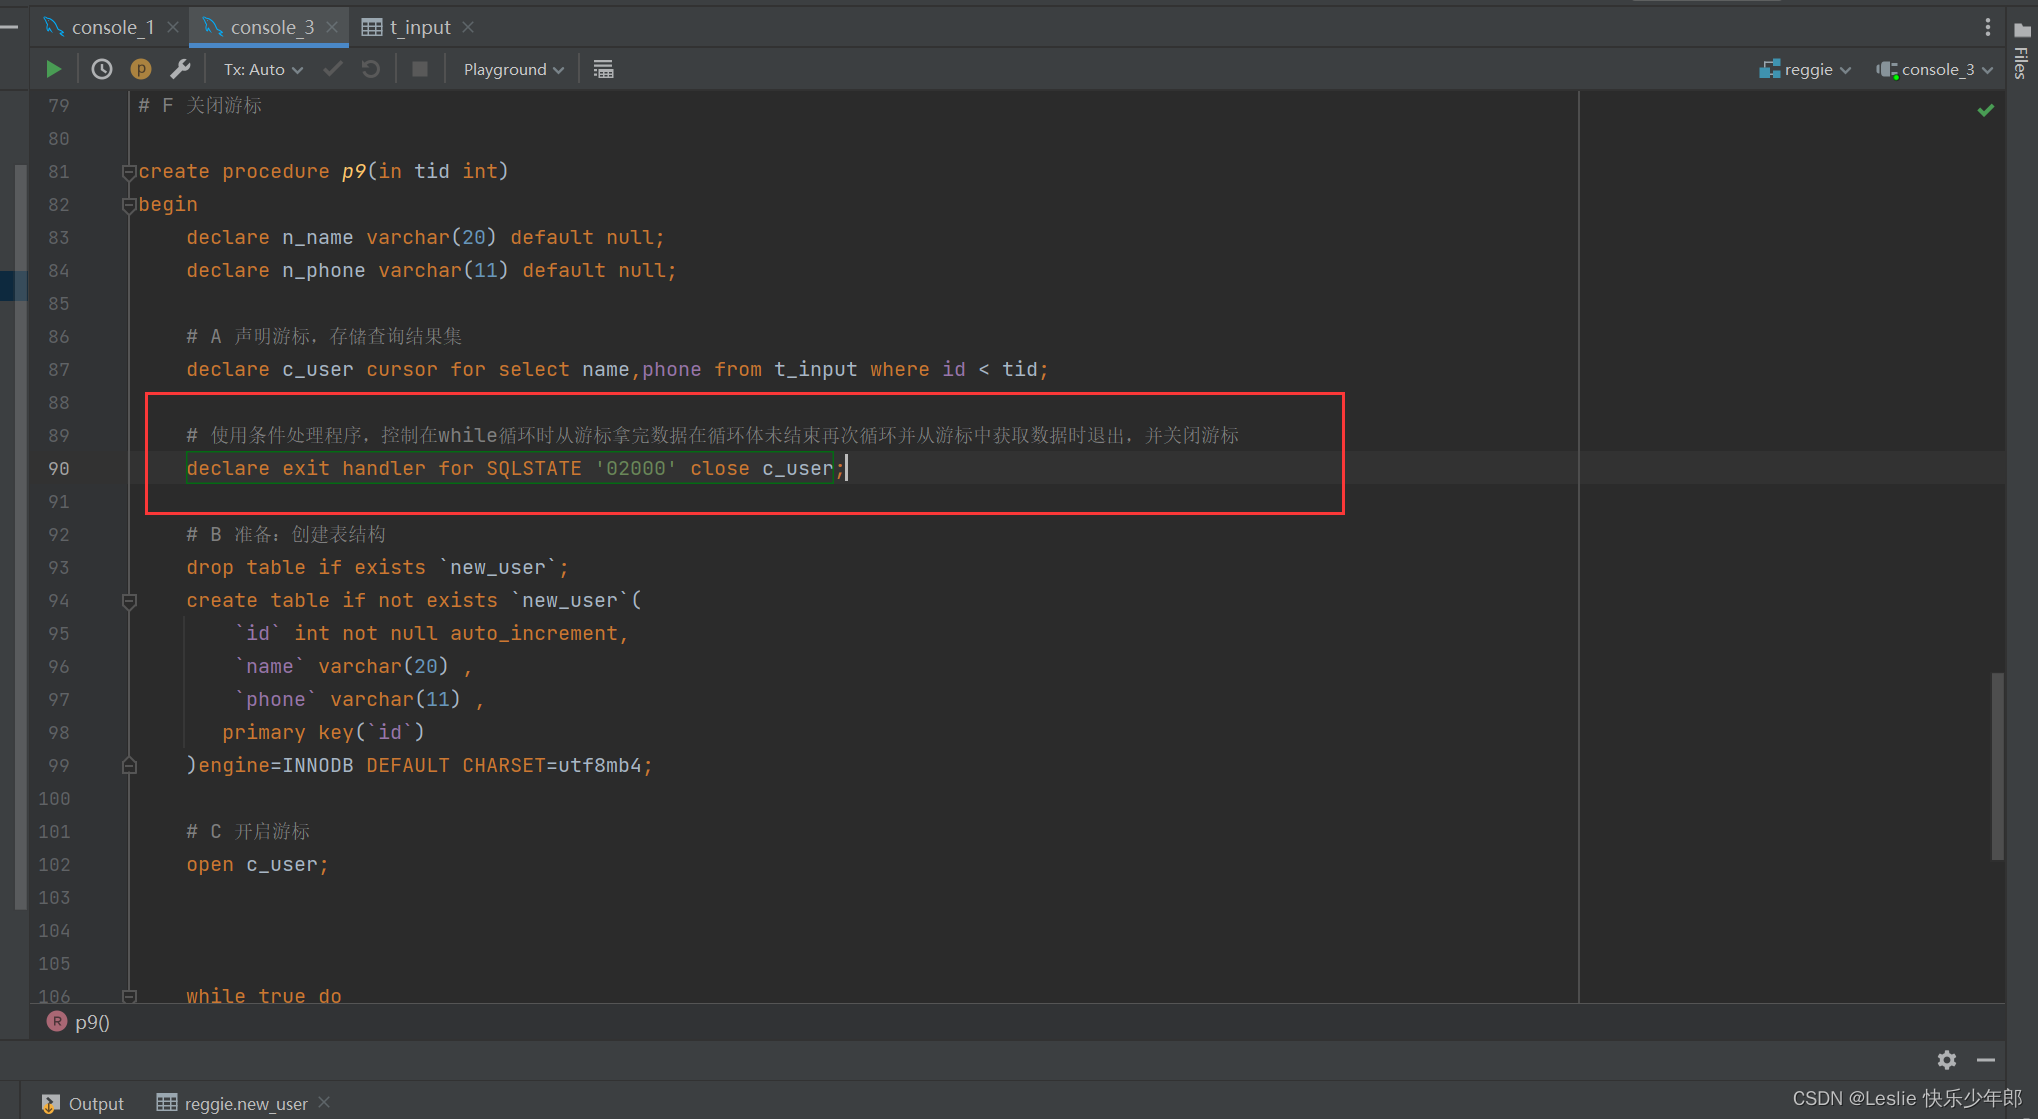Collapse the while true do fold
The height and width of the screenshot is (1119, 2038).
129,996
